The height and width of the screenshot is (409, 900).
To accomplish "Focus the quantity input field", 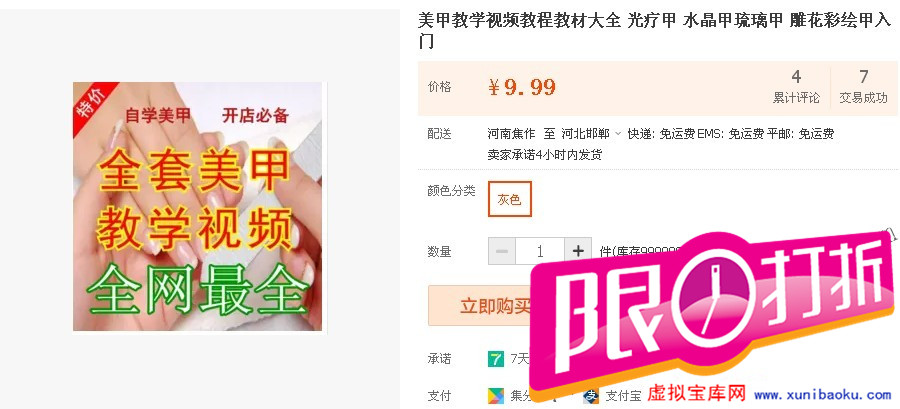I will 540,251.
